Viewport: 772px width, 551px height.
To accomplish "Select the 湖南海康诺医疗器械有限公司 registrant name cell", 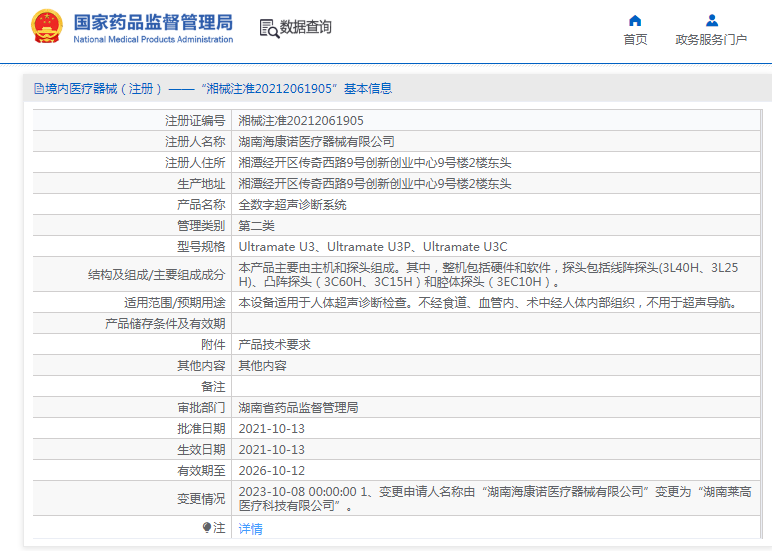I will (x=316, y=141).
